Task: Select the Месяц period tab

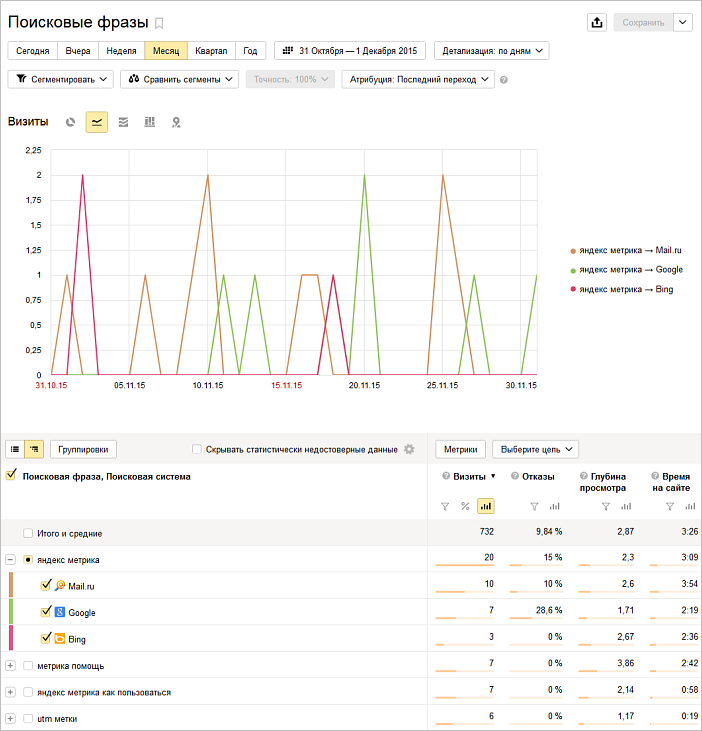Action: click(166, 51)
